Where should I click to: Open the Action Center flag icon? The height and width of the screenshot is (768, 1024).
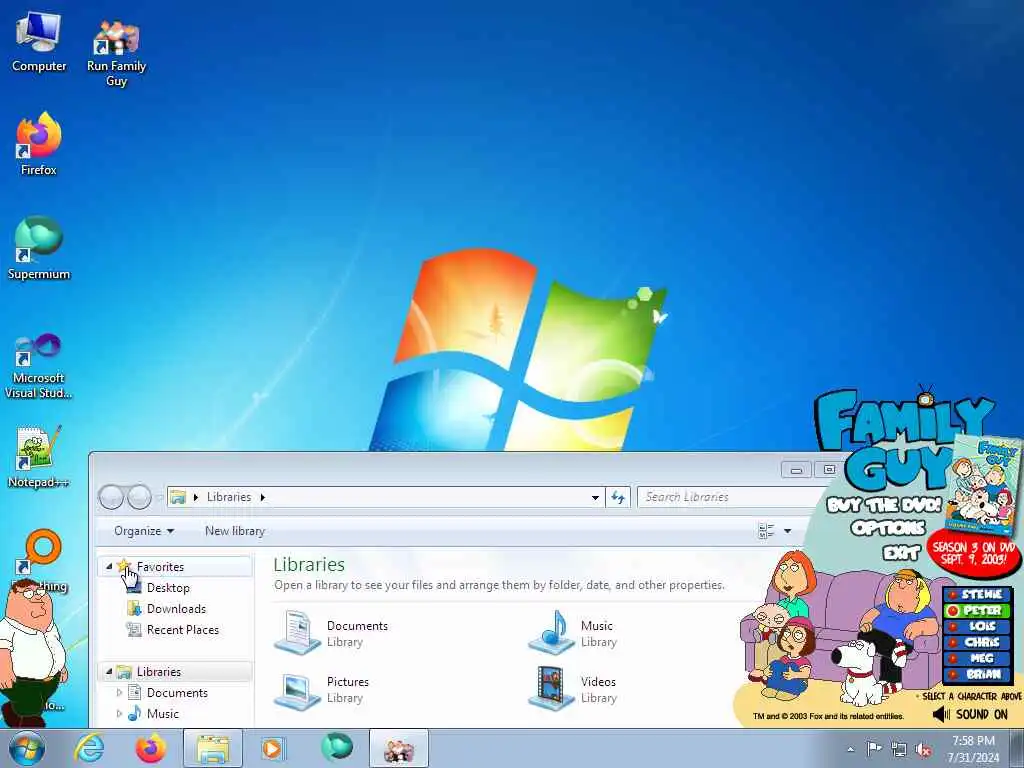[x=874, y=749]
